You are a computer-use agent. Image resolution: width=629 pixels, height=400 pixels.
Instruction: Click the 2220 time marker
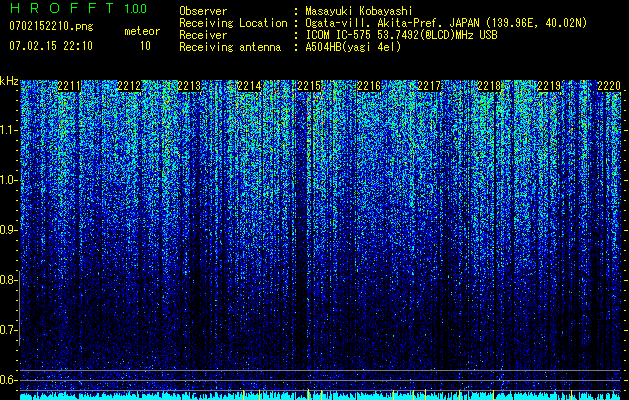coord(609,86)
